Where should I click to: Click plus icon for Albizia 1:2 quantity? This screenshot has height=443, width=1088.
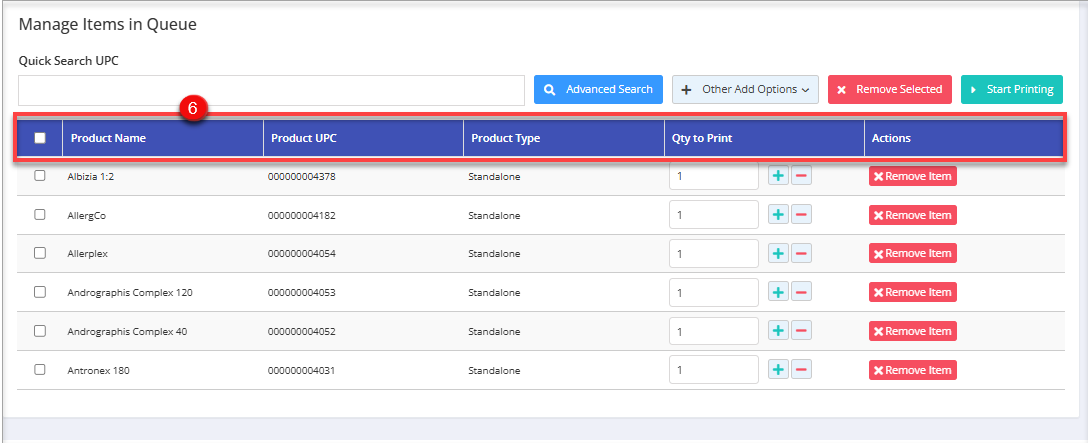point(778,176)
